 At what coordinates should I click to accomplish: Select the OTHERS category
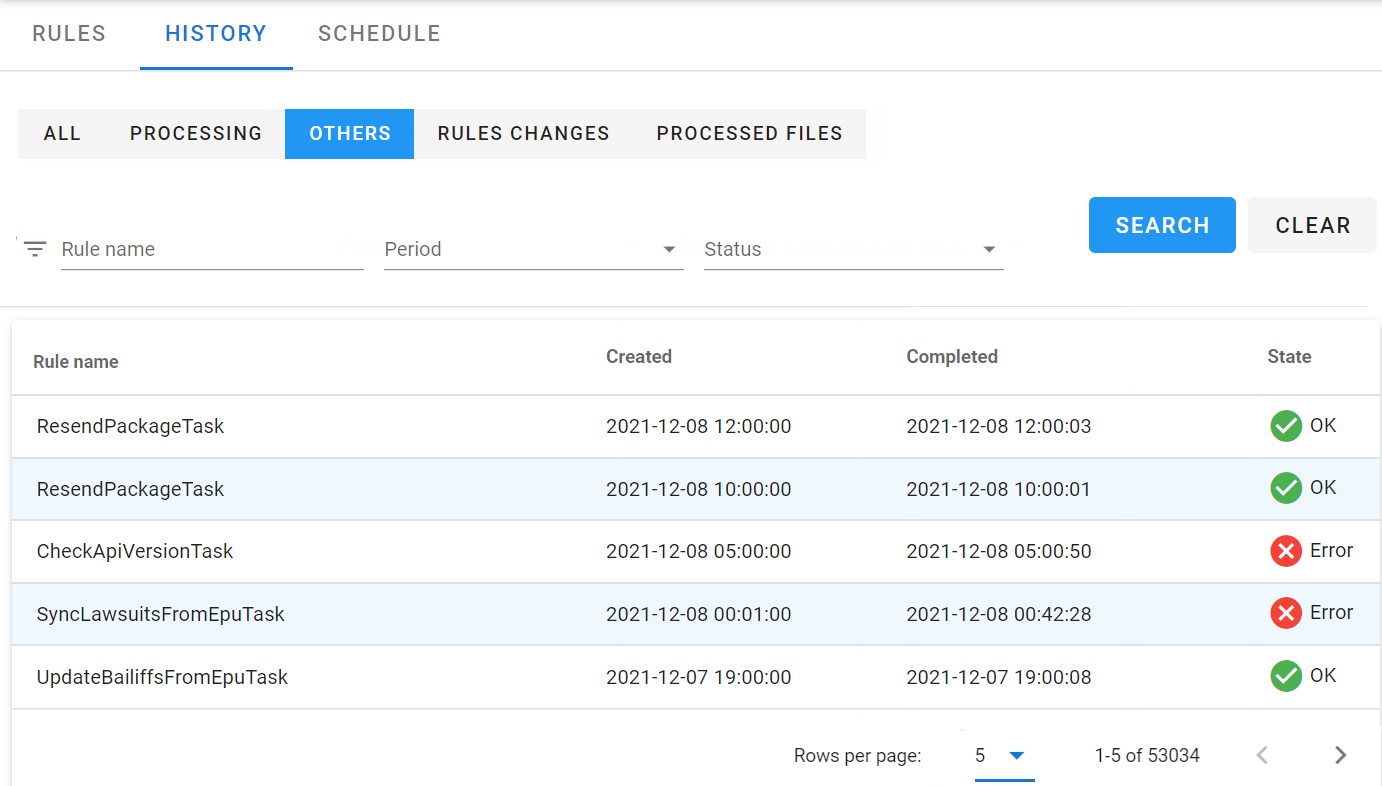349,133
